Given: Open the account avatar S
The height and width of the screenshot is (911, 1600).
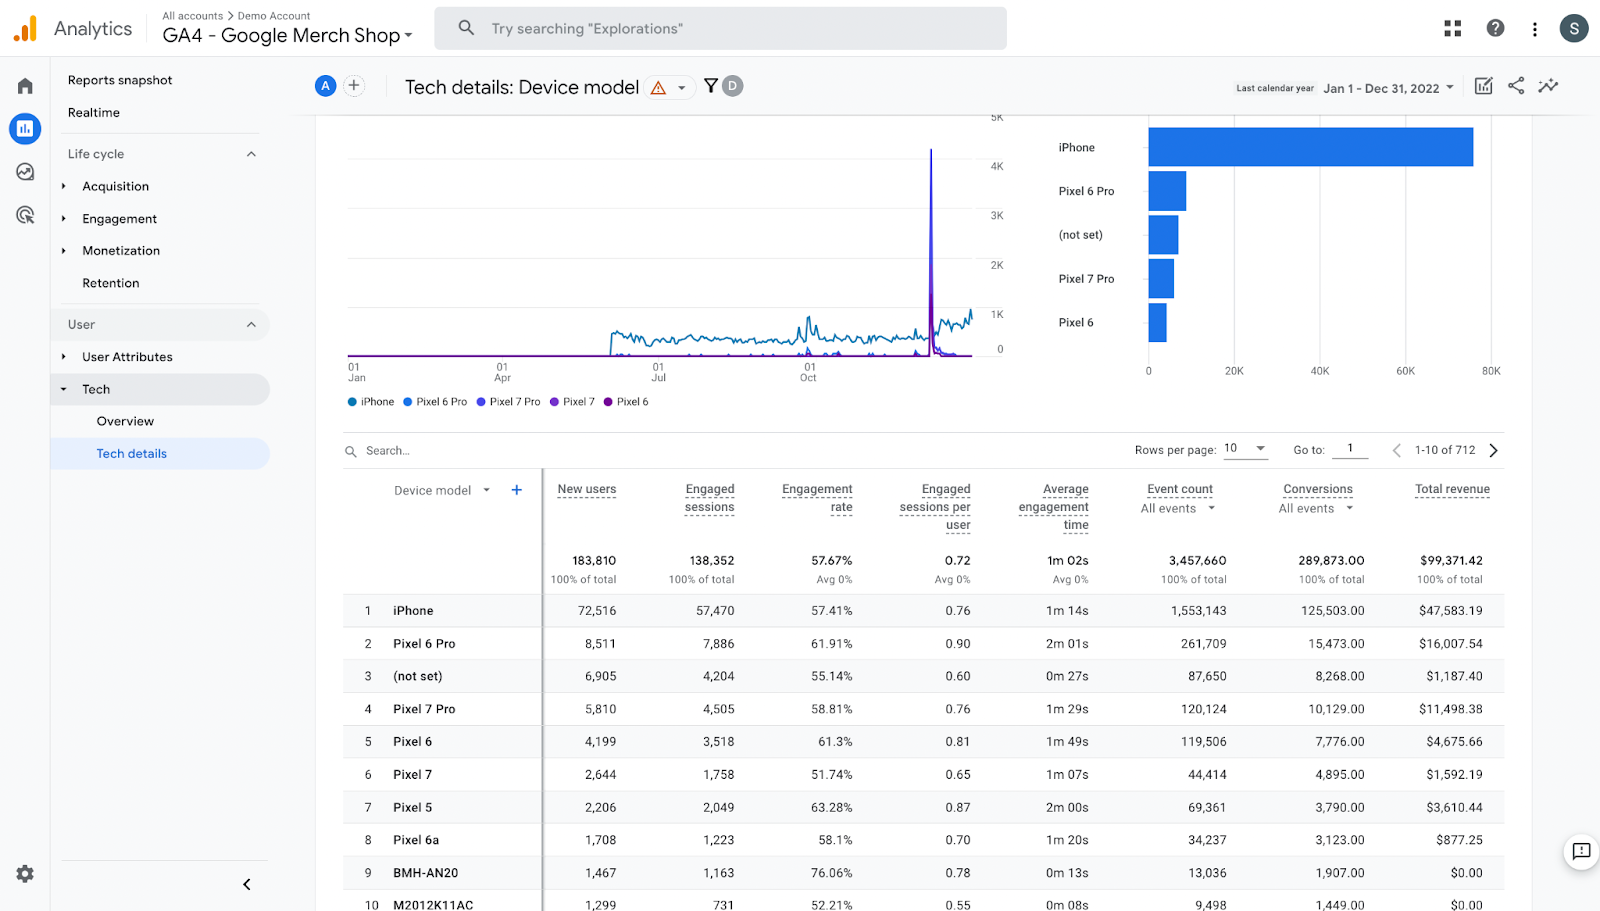Looking at the screenshot, I should pyautogui.click(x=1574, y=28).
